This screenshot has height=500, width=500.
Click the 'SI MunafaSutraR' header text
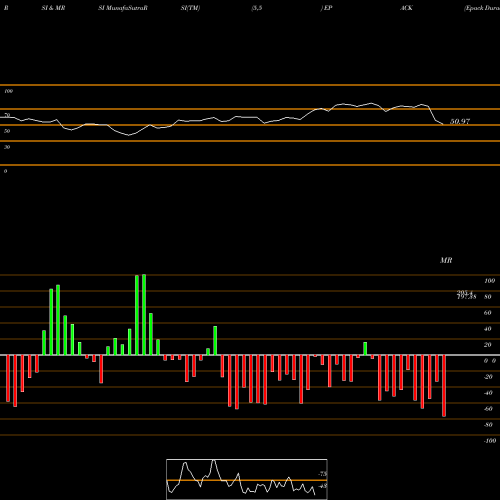[x=123, y=8]
